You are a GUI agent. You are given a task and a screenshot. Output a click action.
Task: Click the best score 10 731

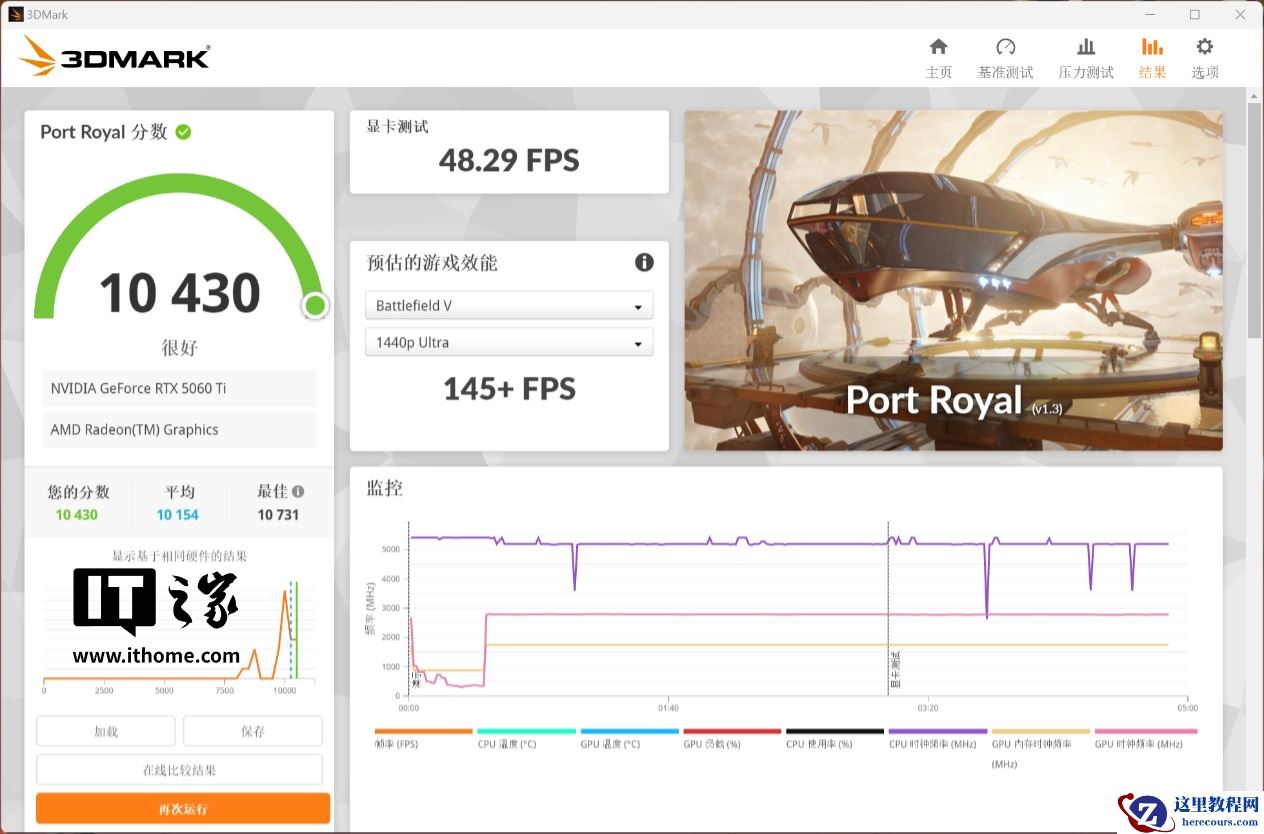click(x=278, y=515)
